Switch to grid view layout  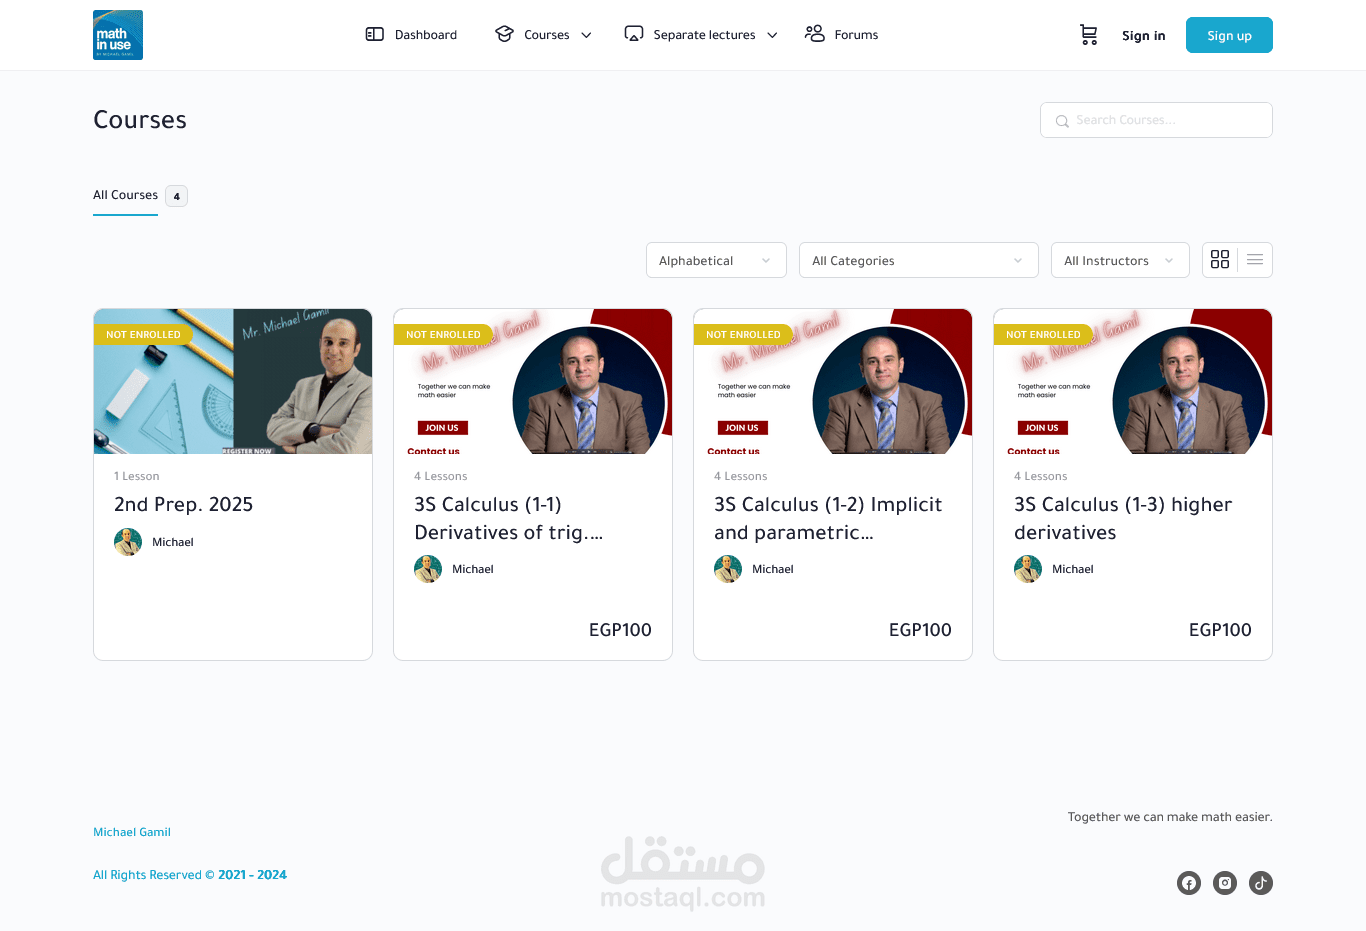[1220, 260]
